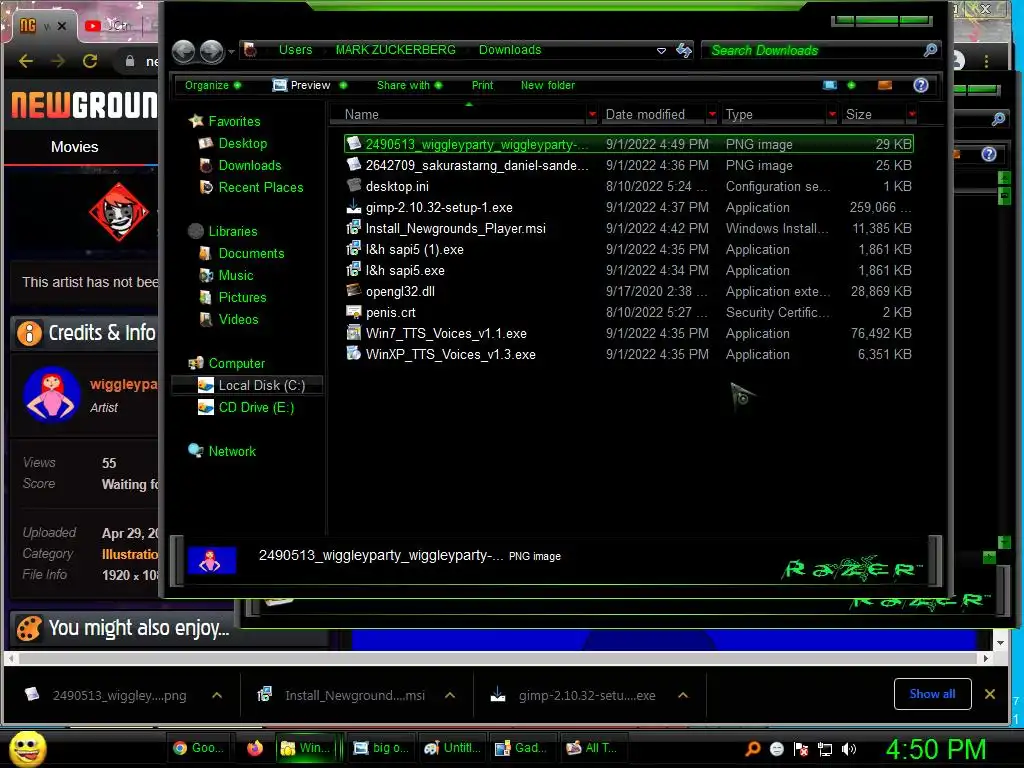
Task: Select WinXP_TTS_Voices_v1.3.exe file icon
Action: [x=353, y=353]
